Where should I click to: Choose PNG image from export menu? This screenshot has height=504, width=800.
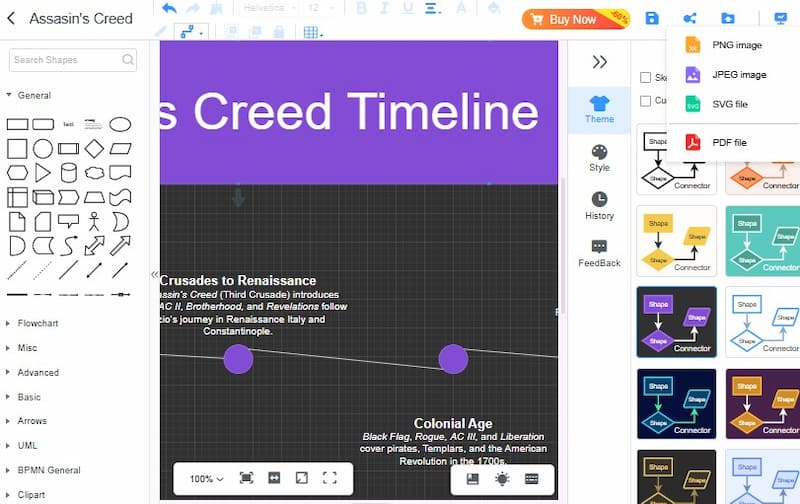736,45
